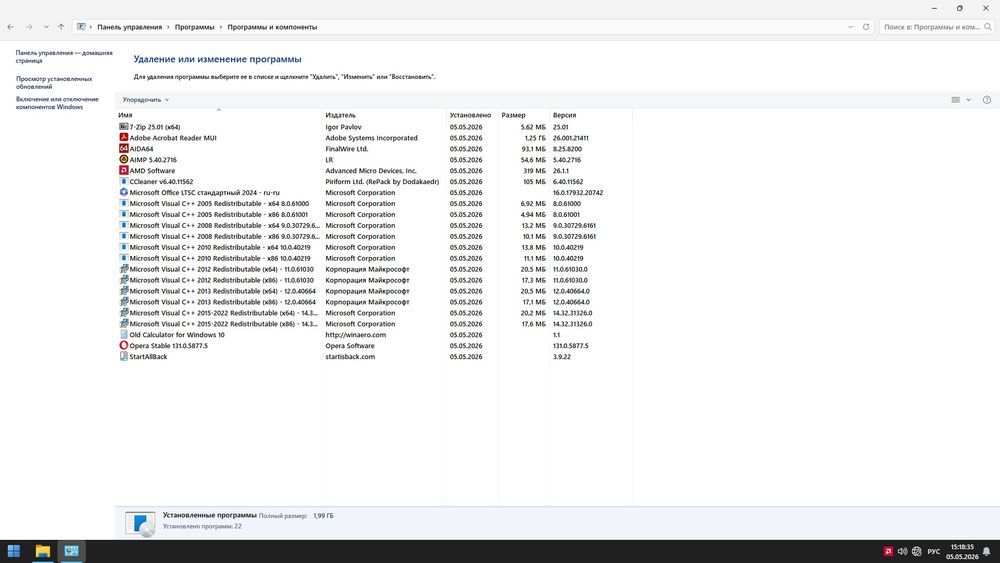This screenshot has width=1000, height=563.
Task: Select startisback.com publisher cell
Action: [350, 356]
